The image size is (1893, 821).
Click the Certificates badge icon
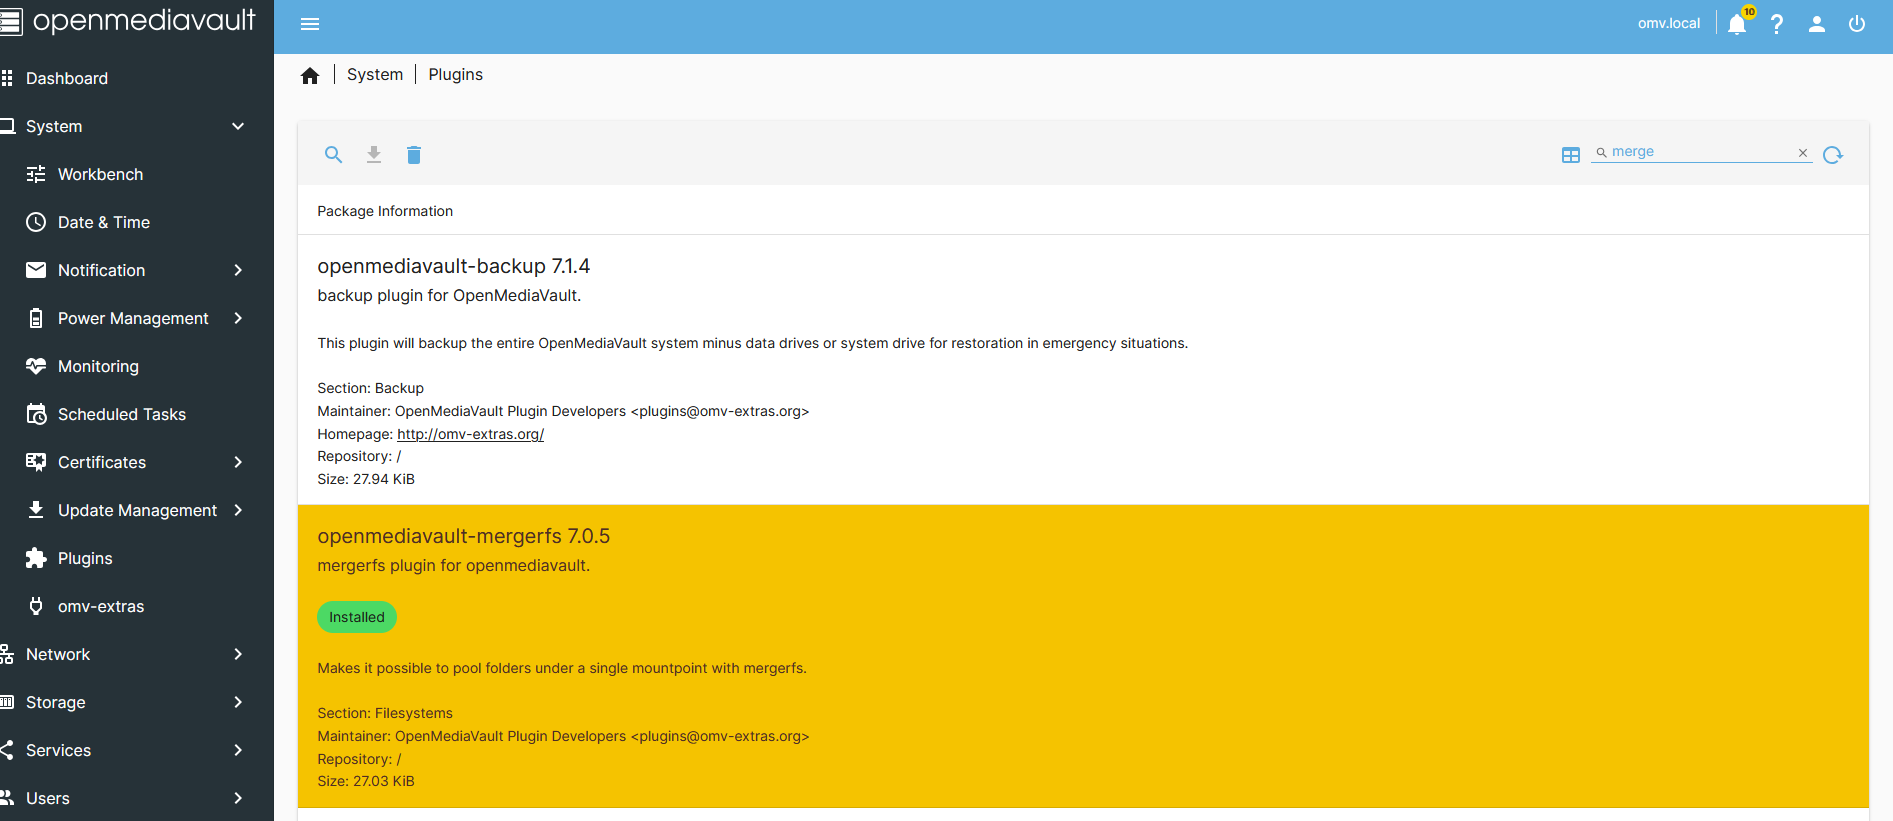(x=36, y=462)
